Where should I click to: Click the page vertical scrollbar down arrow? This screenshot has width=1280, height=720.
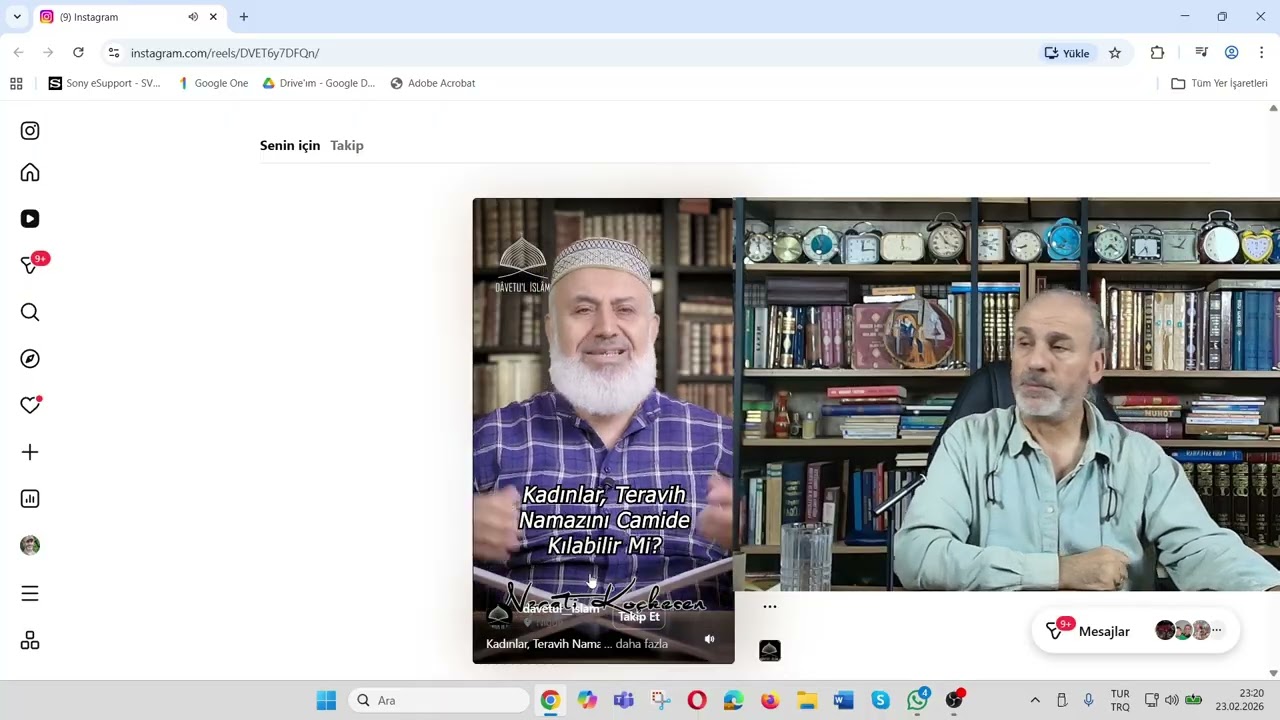1273,673
